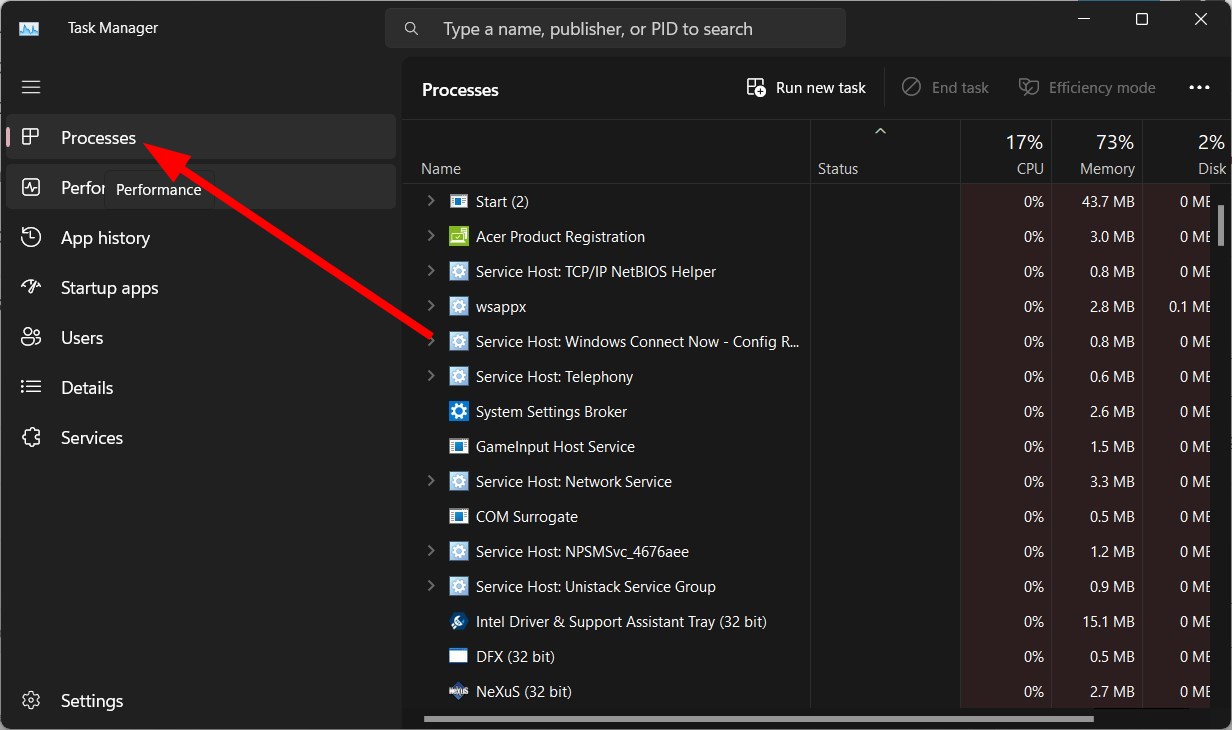Go to the Users section
This screenshot has width=1232, height=730.
(82, 338)
